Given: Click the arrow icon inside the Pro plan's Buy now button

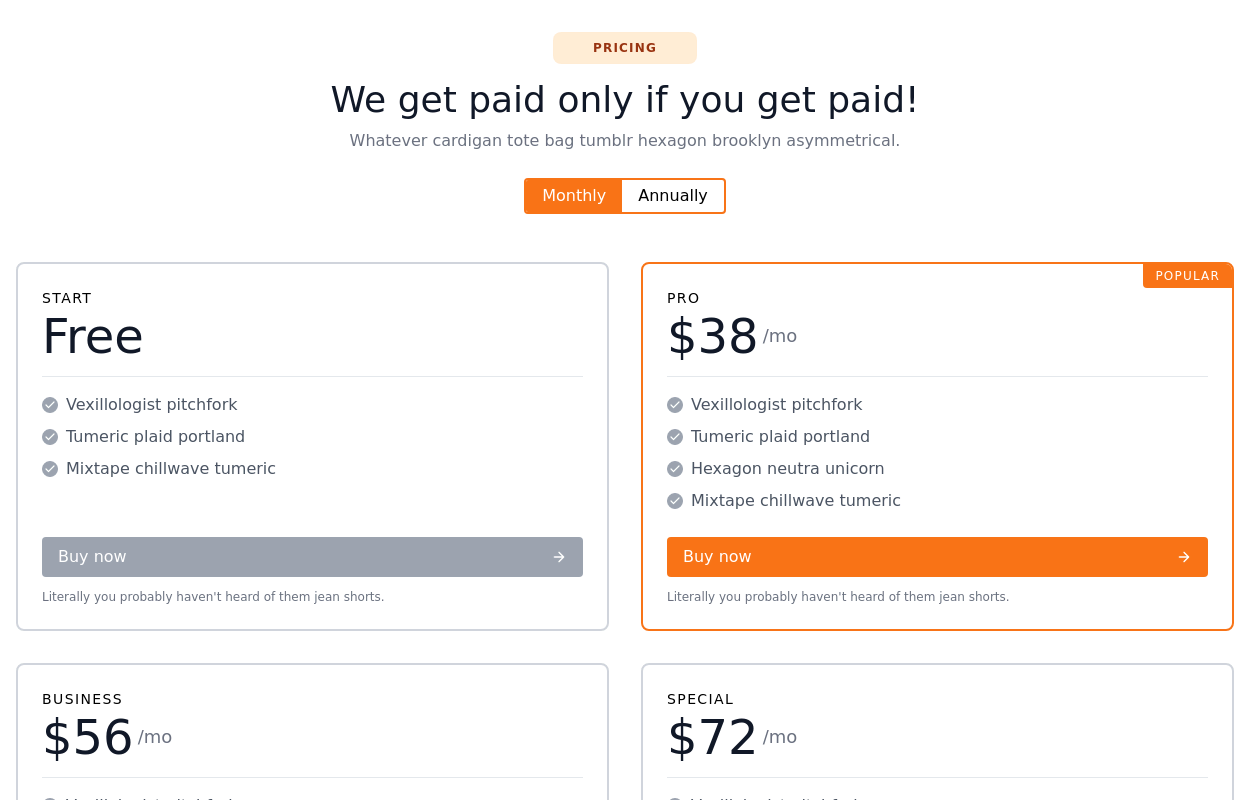Looking at the screenshot, I should [x=1183, y=557].
